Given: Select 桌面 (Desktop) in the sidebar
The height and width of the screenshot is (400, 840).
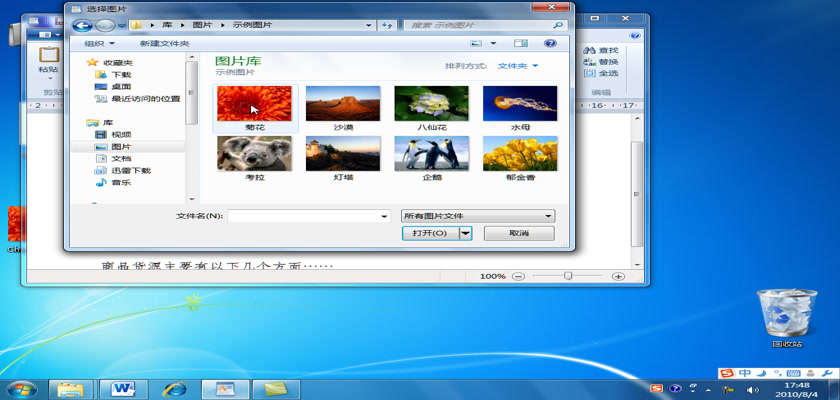Looking at the screenshot, I should point(120,86).
